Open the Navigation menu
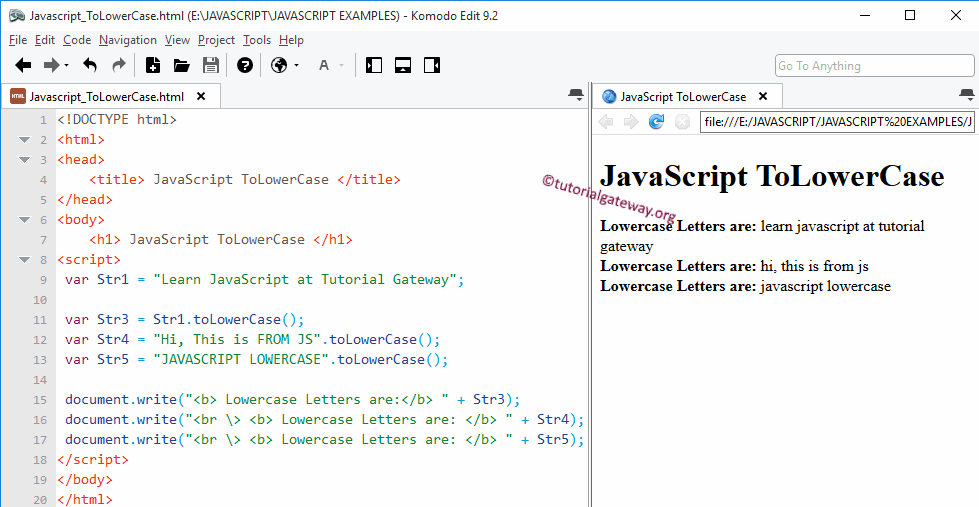This screenshot has height=507, width=979. 127,40
